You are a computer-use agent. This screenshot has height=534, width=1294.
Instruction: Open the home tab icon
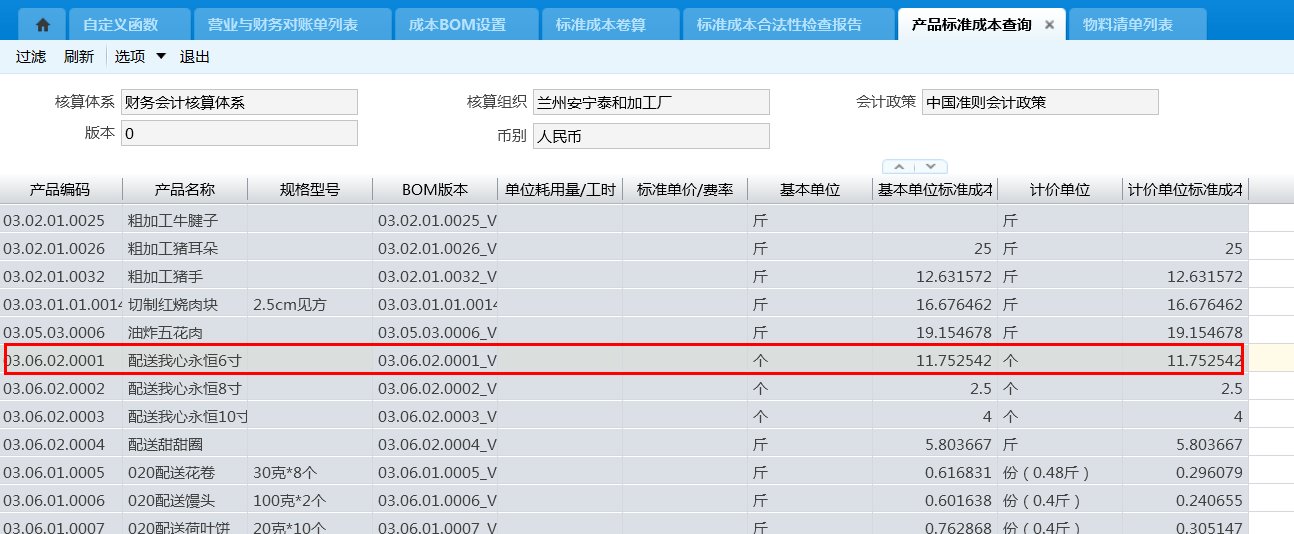(x=43, y=25)
